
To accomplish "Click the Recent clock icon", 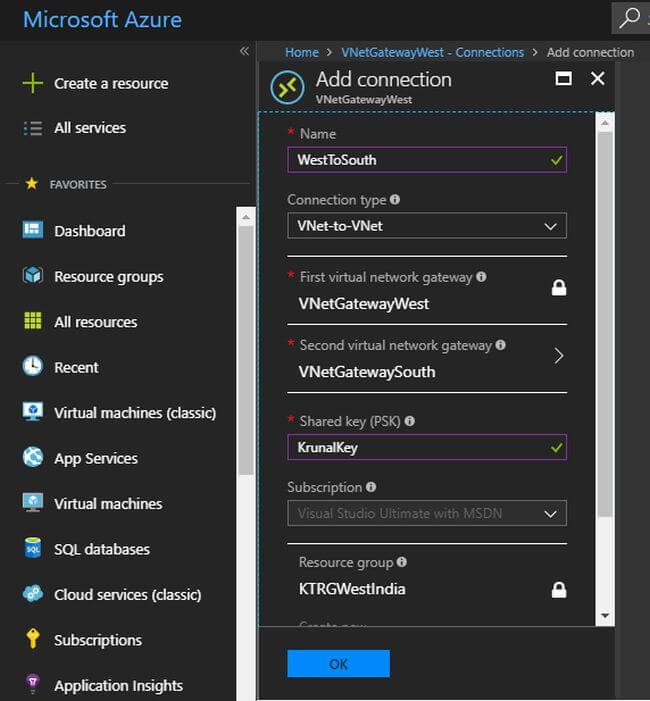I will click(33, 366).
